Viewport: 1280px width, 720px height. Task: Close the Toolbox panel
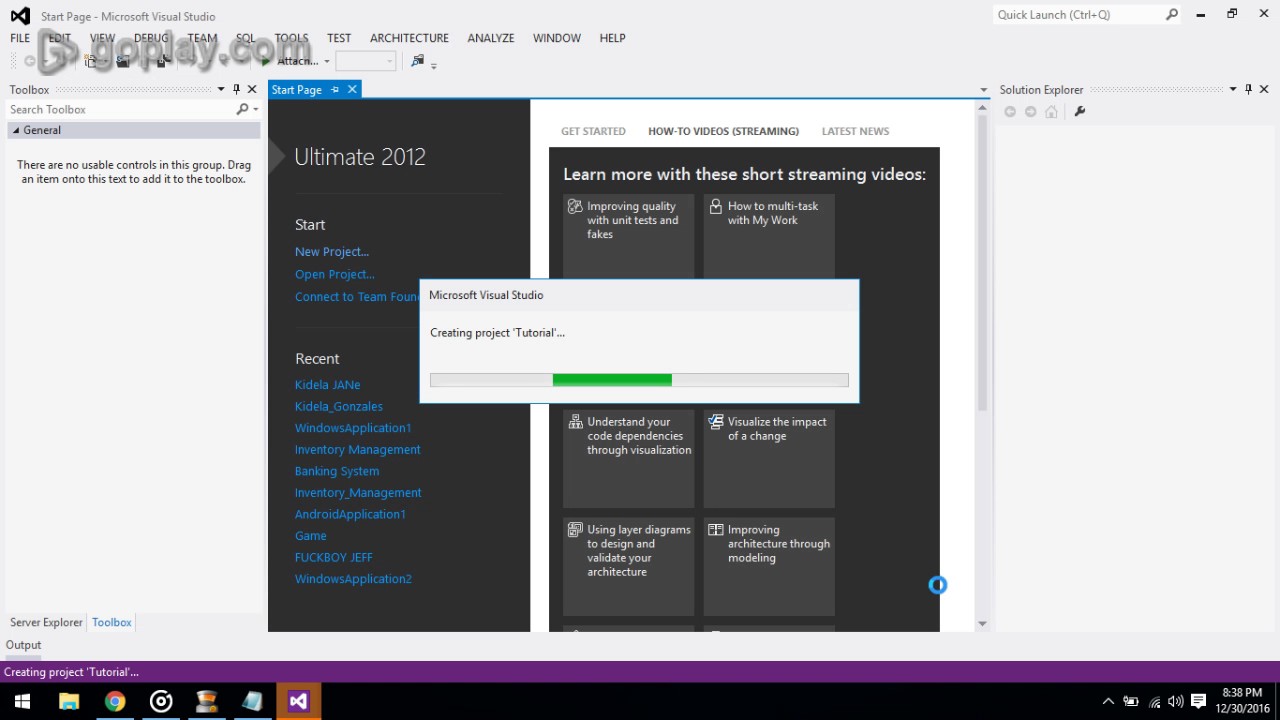click(x=252, y=89)
